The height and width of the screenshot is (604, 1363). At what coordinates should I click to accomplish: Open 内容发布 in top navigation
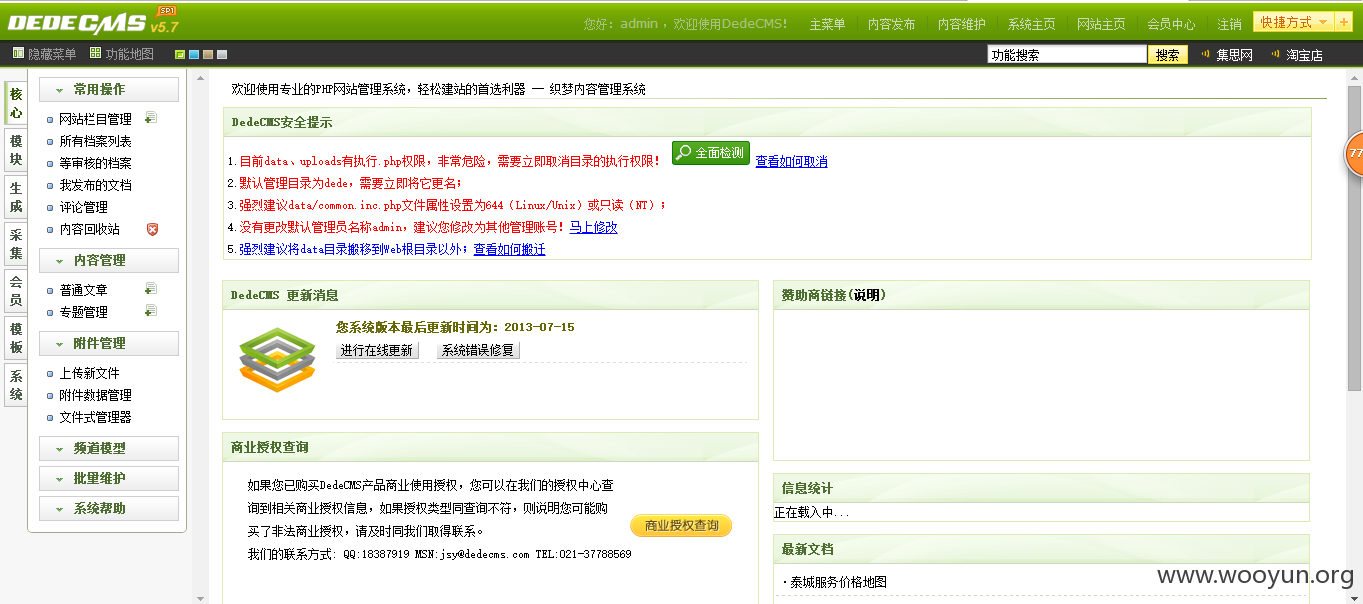click(891, 24)
